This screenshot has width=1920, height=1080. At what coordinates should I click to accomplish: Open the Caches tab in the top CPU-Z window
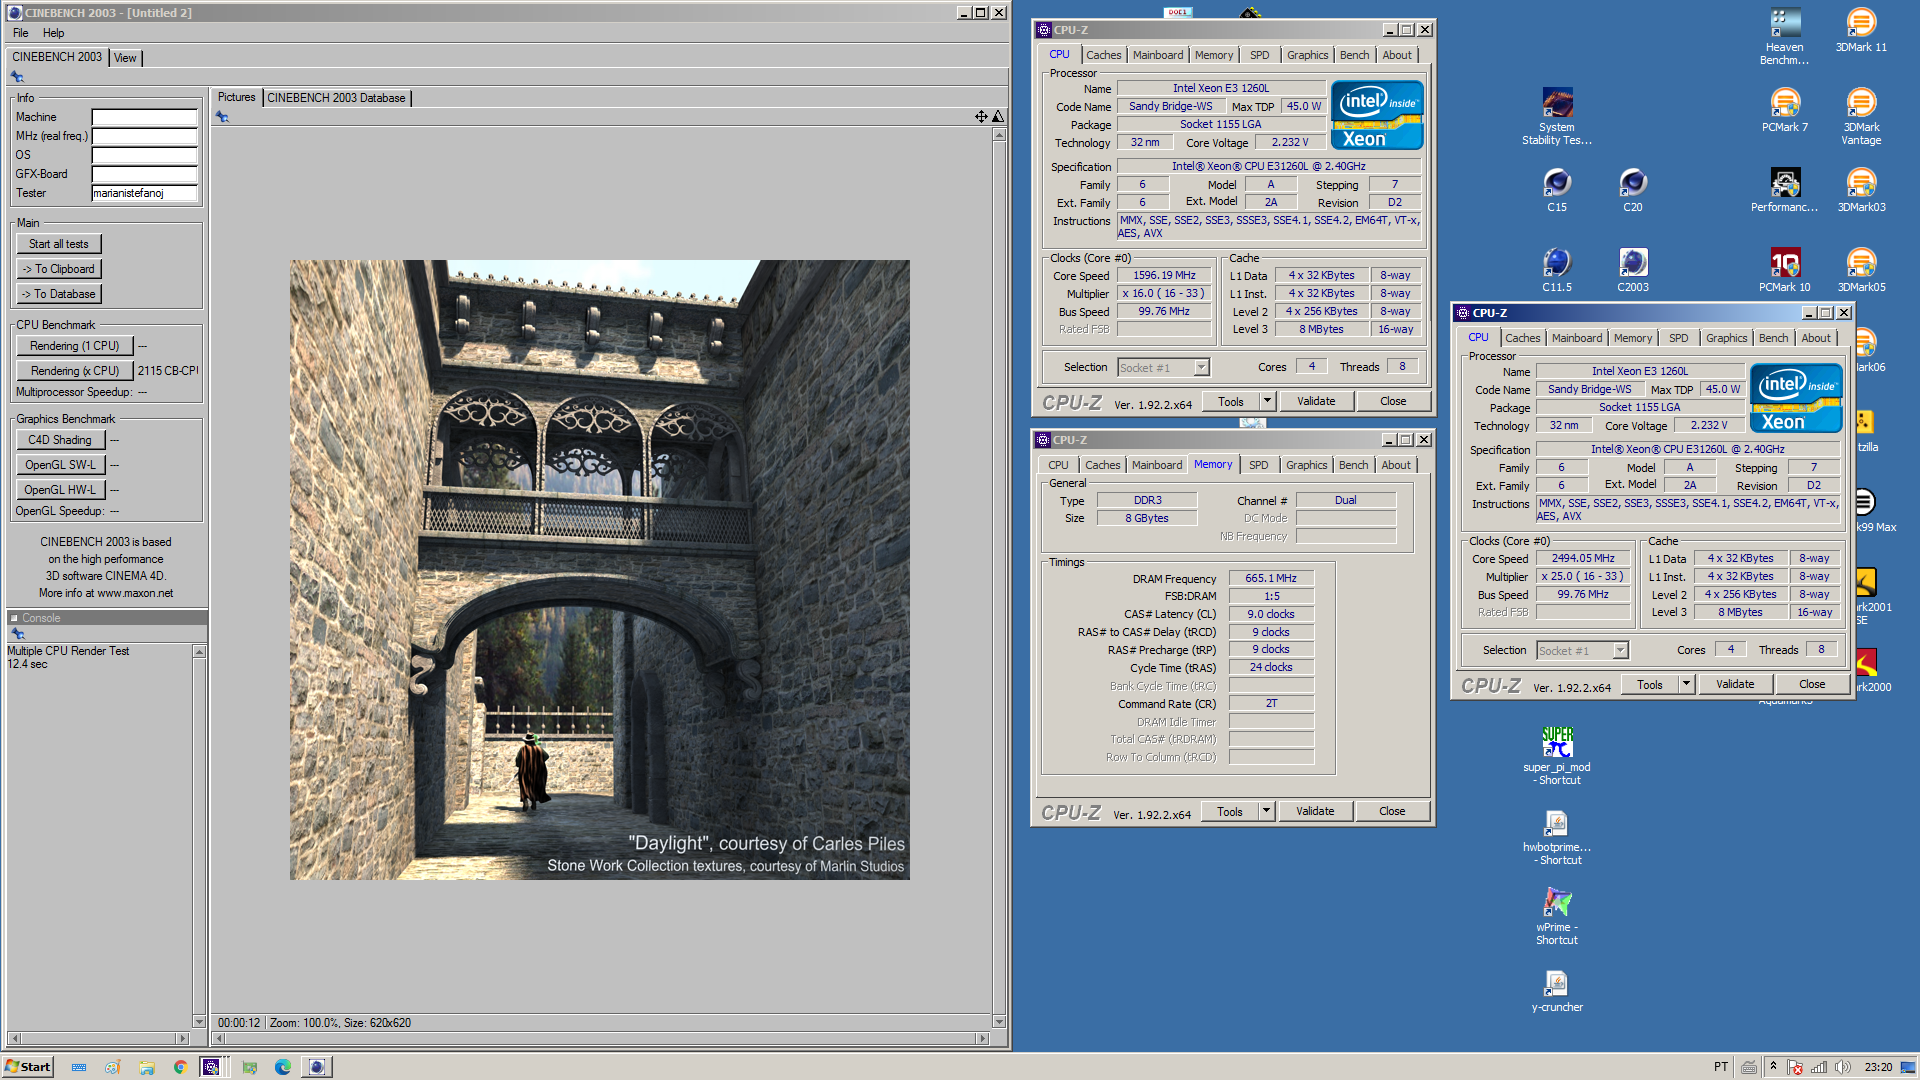(1104, 55)
